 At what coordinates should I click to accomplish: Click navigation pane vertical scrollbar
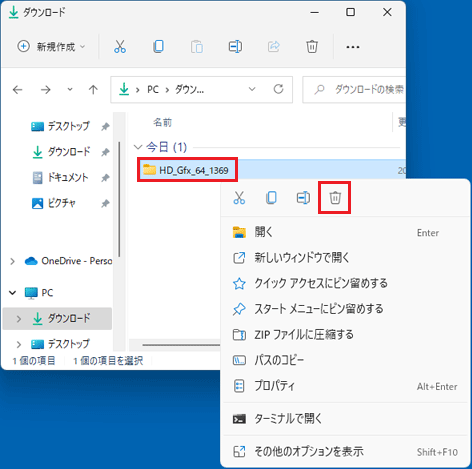119,199
